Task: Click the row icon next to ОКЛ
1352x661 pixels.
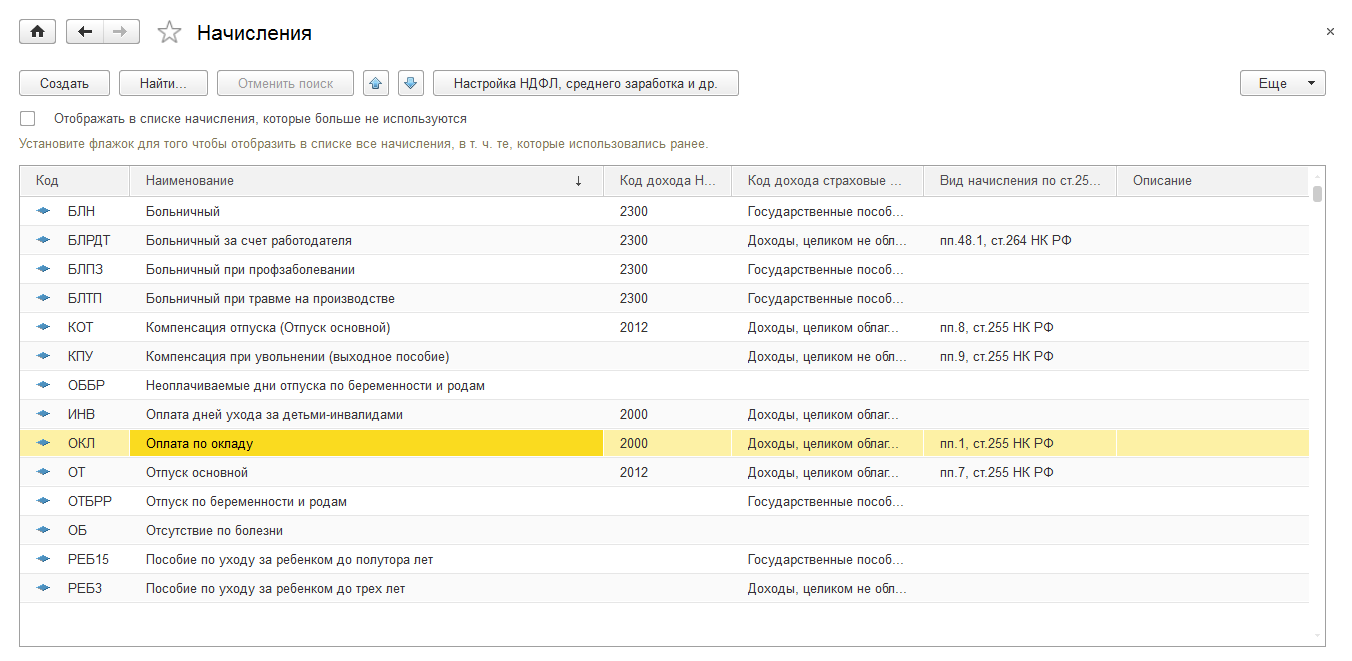Action: tap(43, 444)
